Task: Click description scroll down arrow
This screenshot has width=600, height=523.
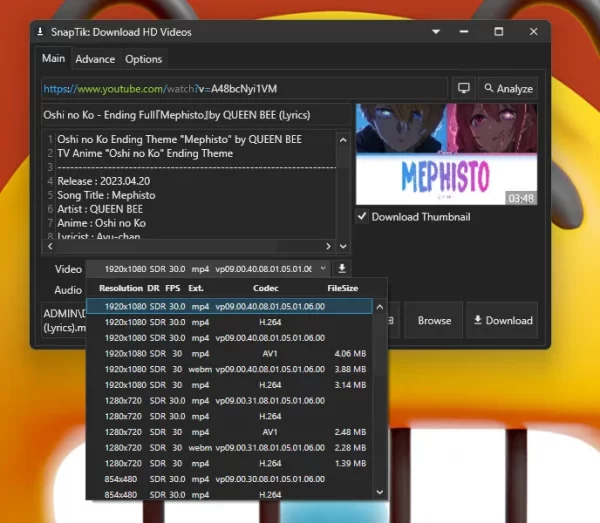Action: coord(343,246)
